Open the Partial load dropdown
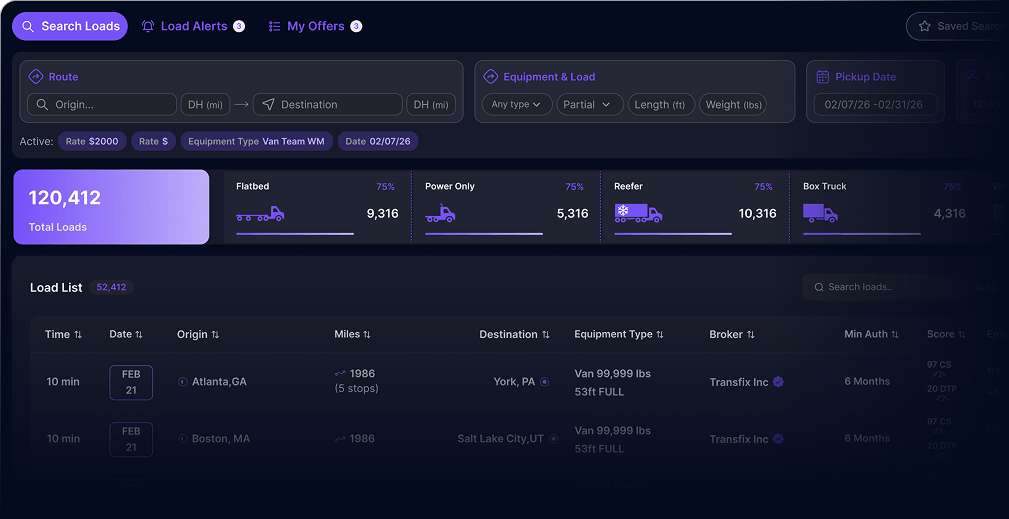Image resolution: width=1009 pixels, height=519 pixels. tap(590, 104)
